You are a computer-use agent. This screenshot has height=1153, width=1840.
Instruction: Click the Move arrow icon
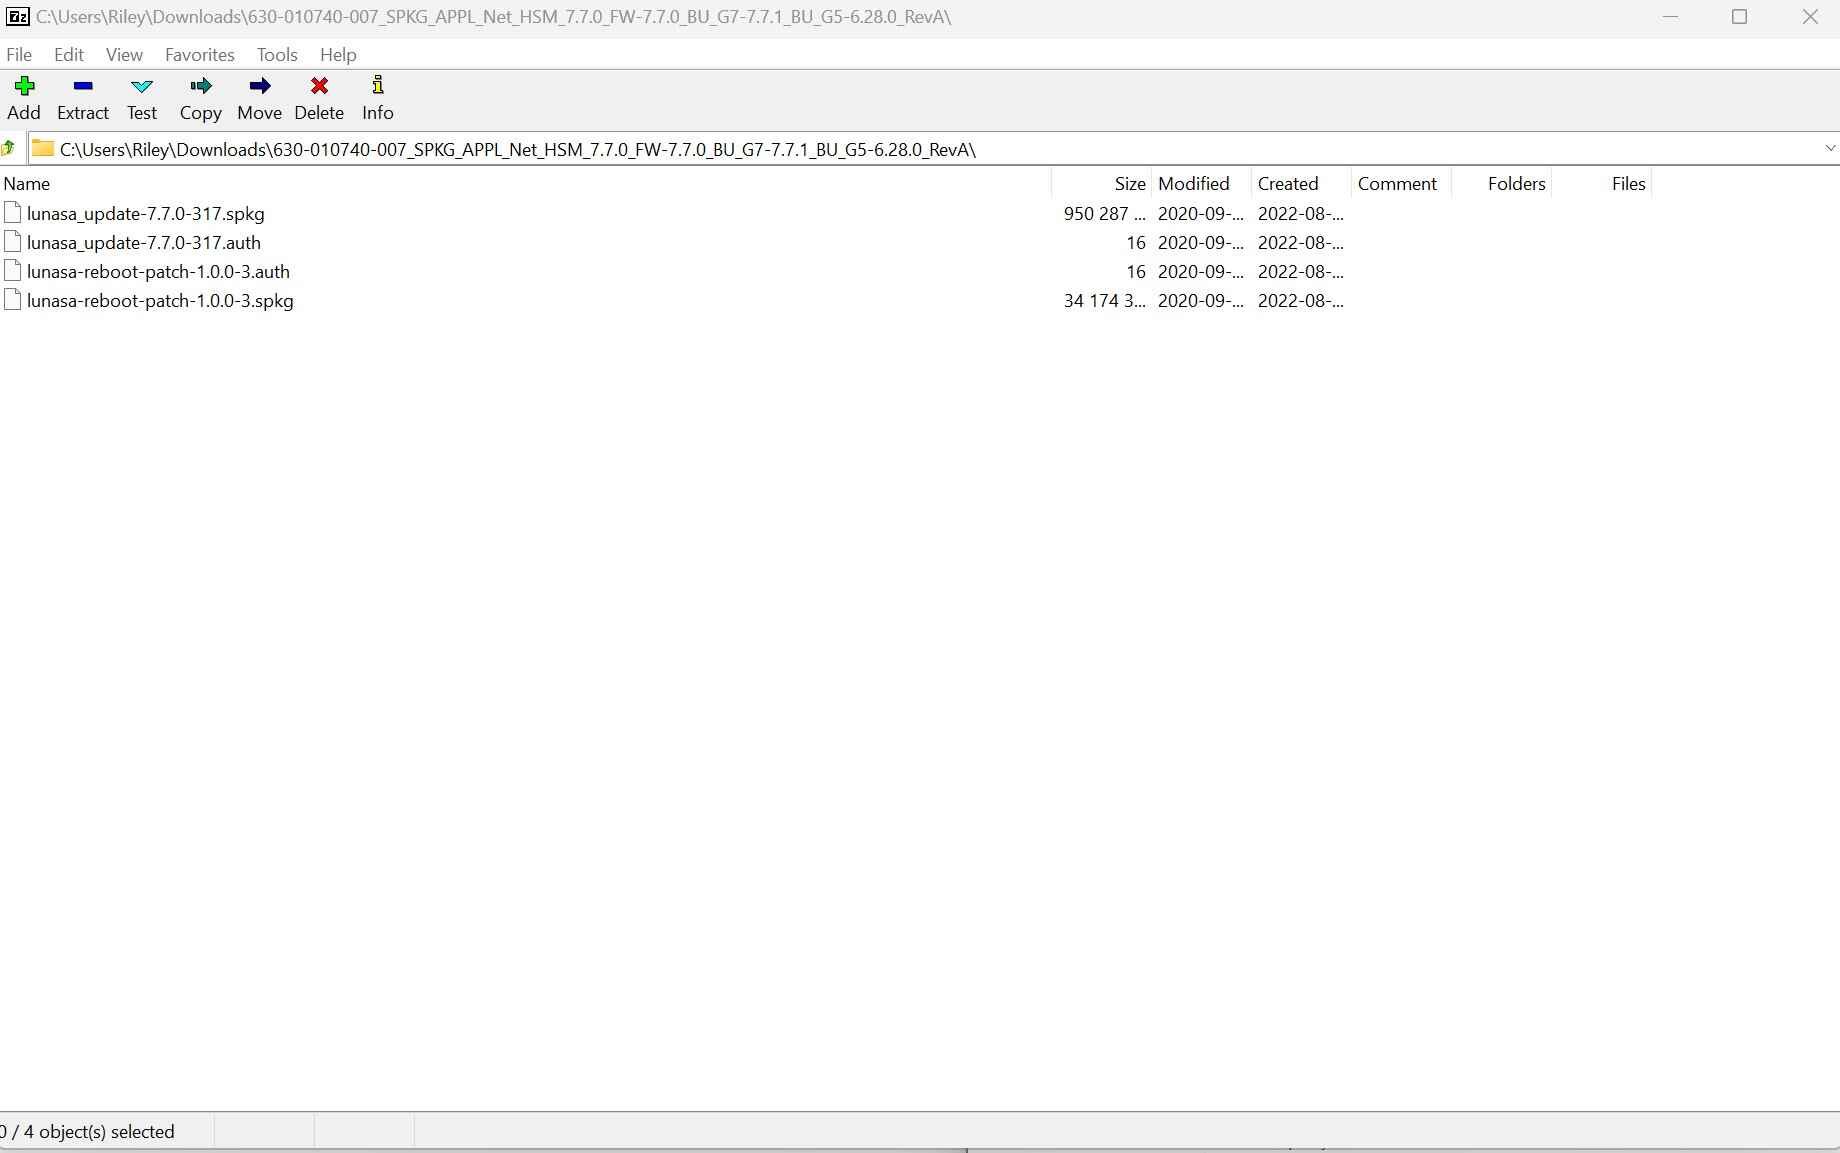[259, 87]
